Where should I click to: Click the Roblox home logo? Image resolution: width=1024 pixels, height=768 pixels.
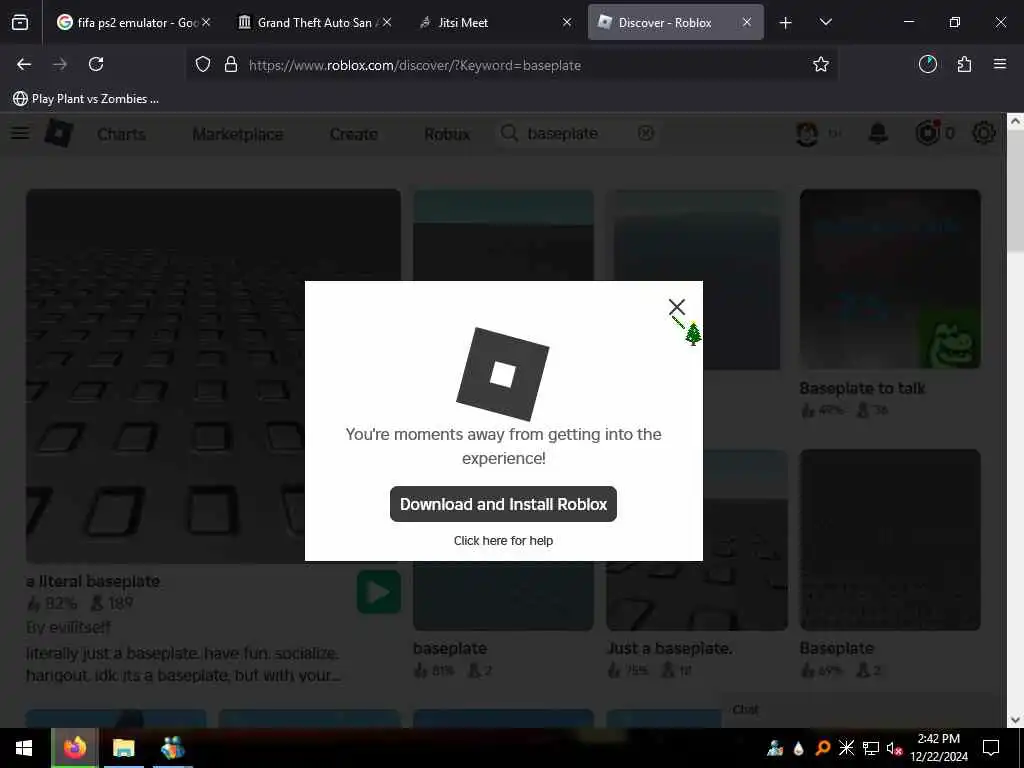(x=58, y=133)
